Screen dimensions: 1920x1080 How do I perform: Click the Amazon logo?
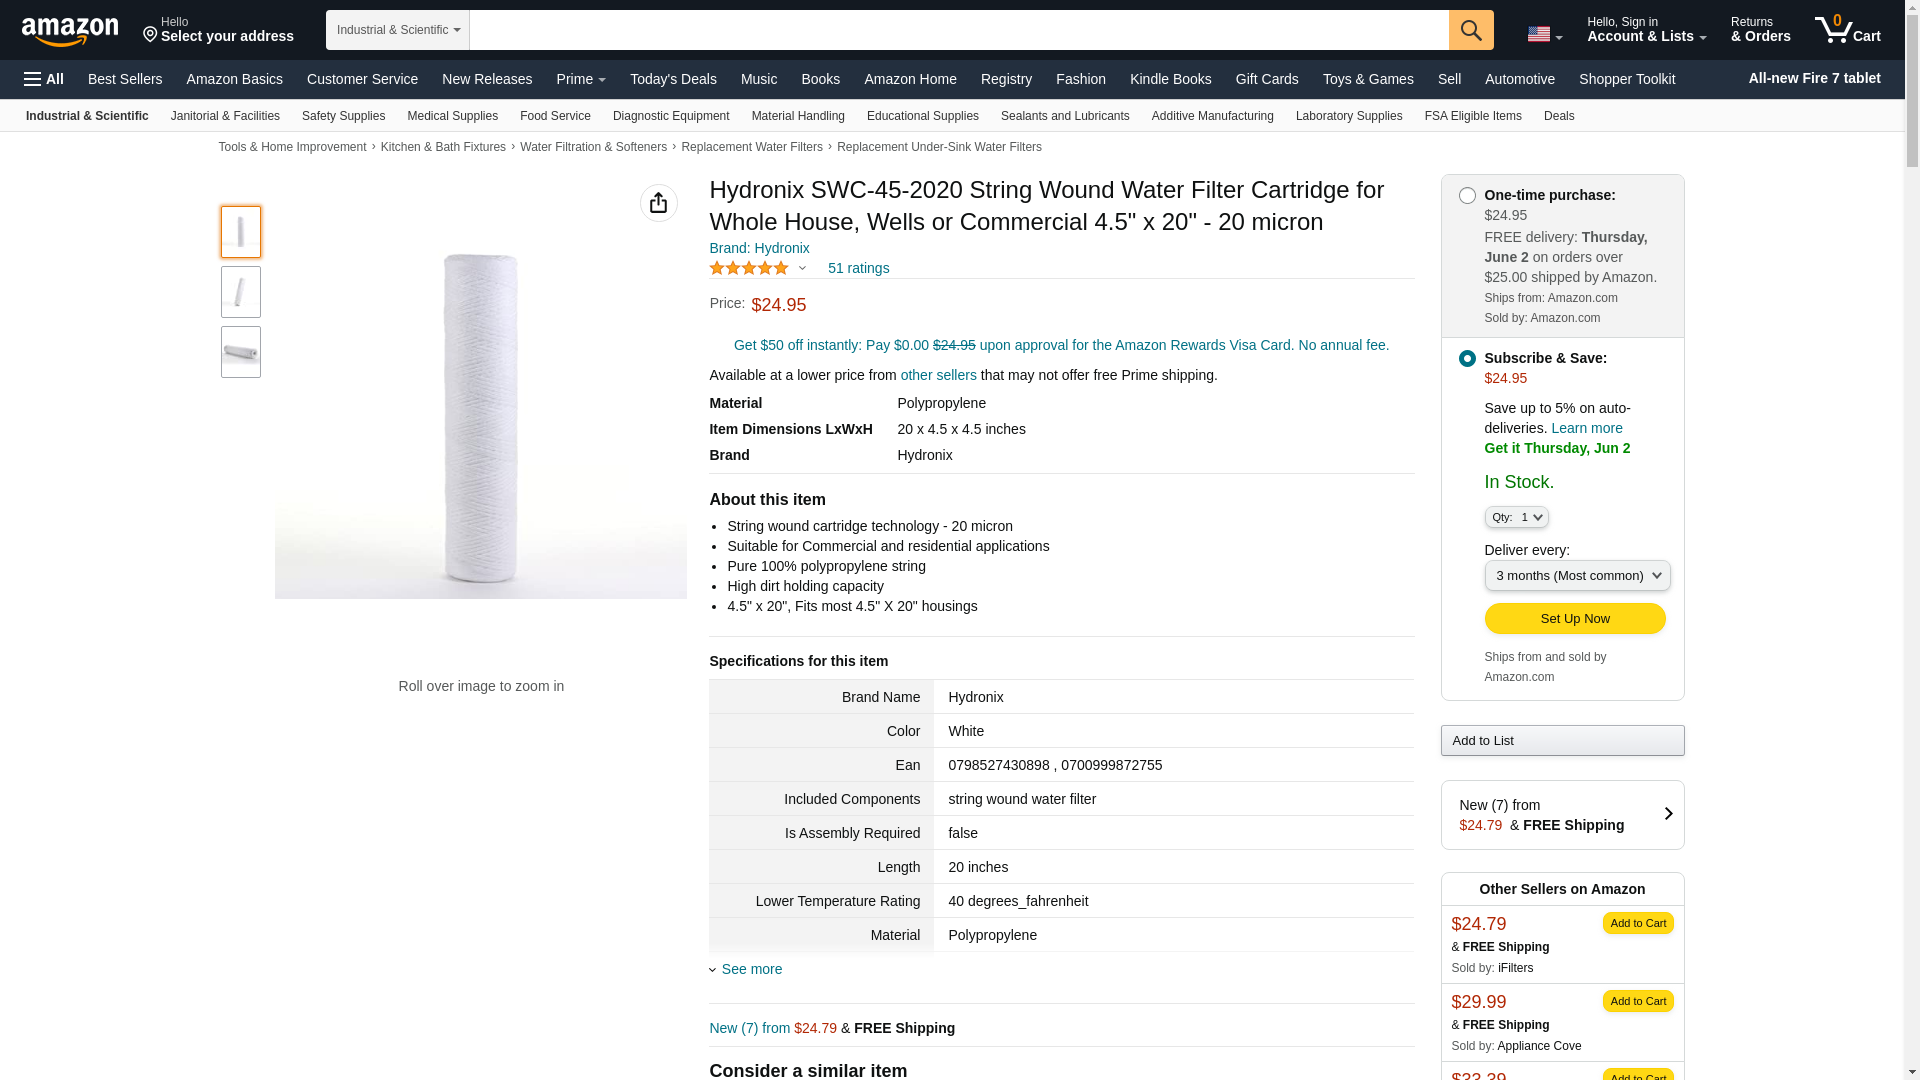[70, 31]
